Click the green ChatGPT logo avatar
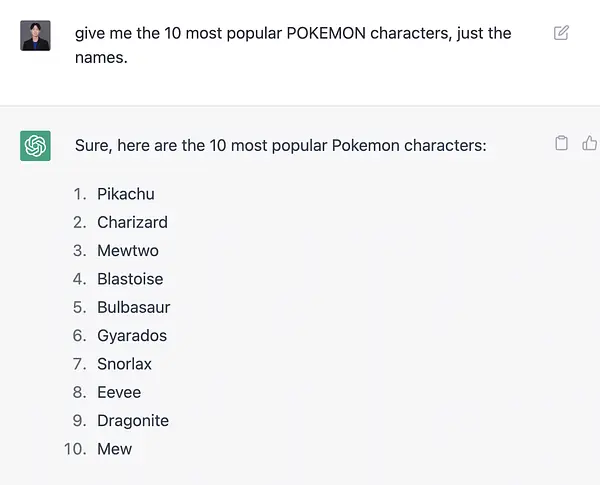This screenshot has width=600, height=485. tap(35, 146)
